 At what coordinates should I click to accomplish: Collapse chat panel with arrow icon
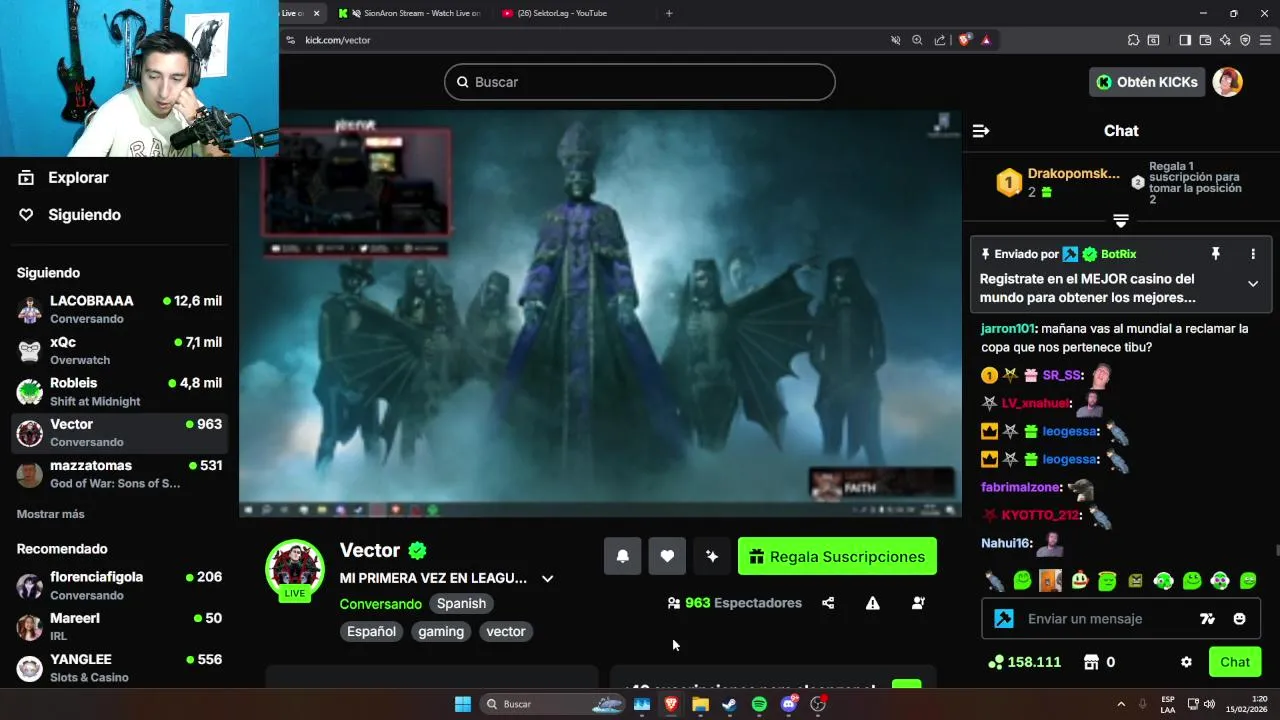(x=981, y=131)
